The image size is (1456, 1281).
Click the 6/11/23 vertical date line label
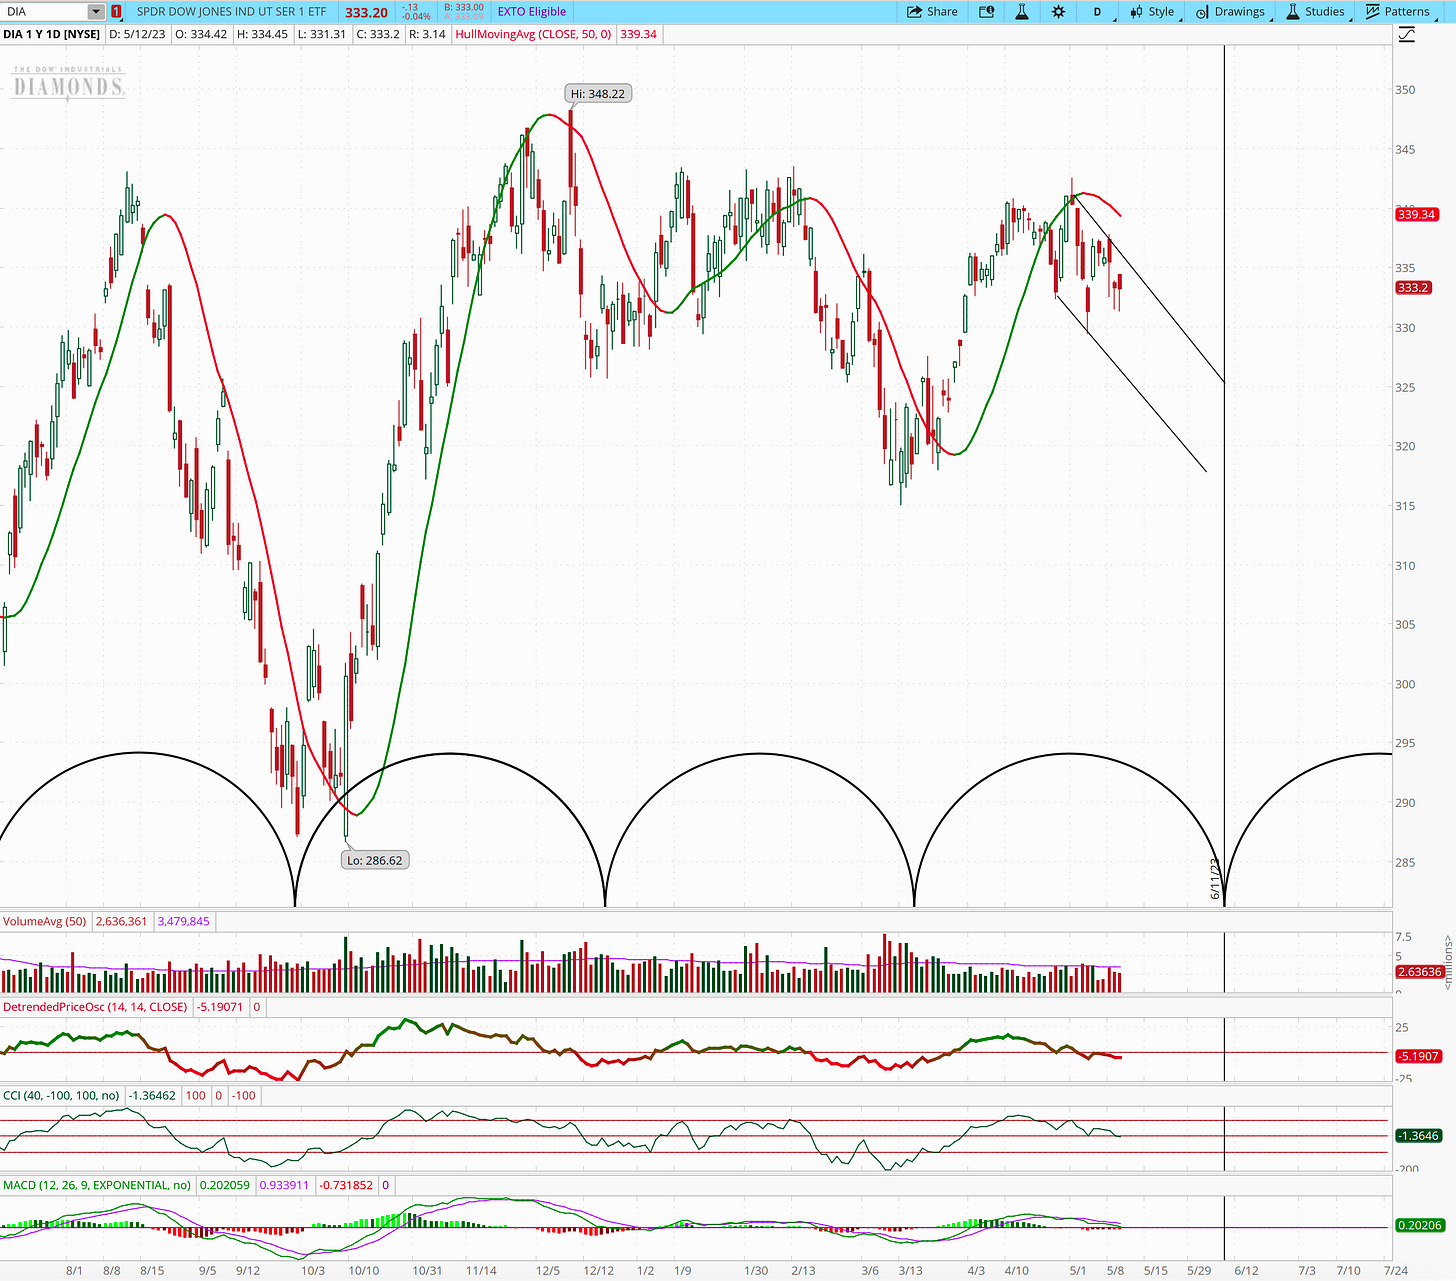(x=1216, y=878)
